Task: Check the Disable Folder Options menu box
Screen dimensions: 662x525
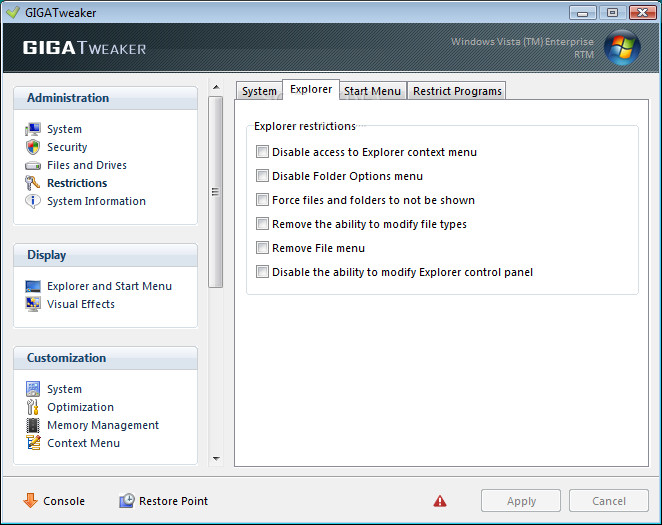Action: [x=262, y=176]
